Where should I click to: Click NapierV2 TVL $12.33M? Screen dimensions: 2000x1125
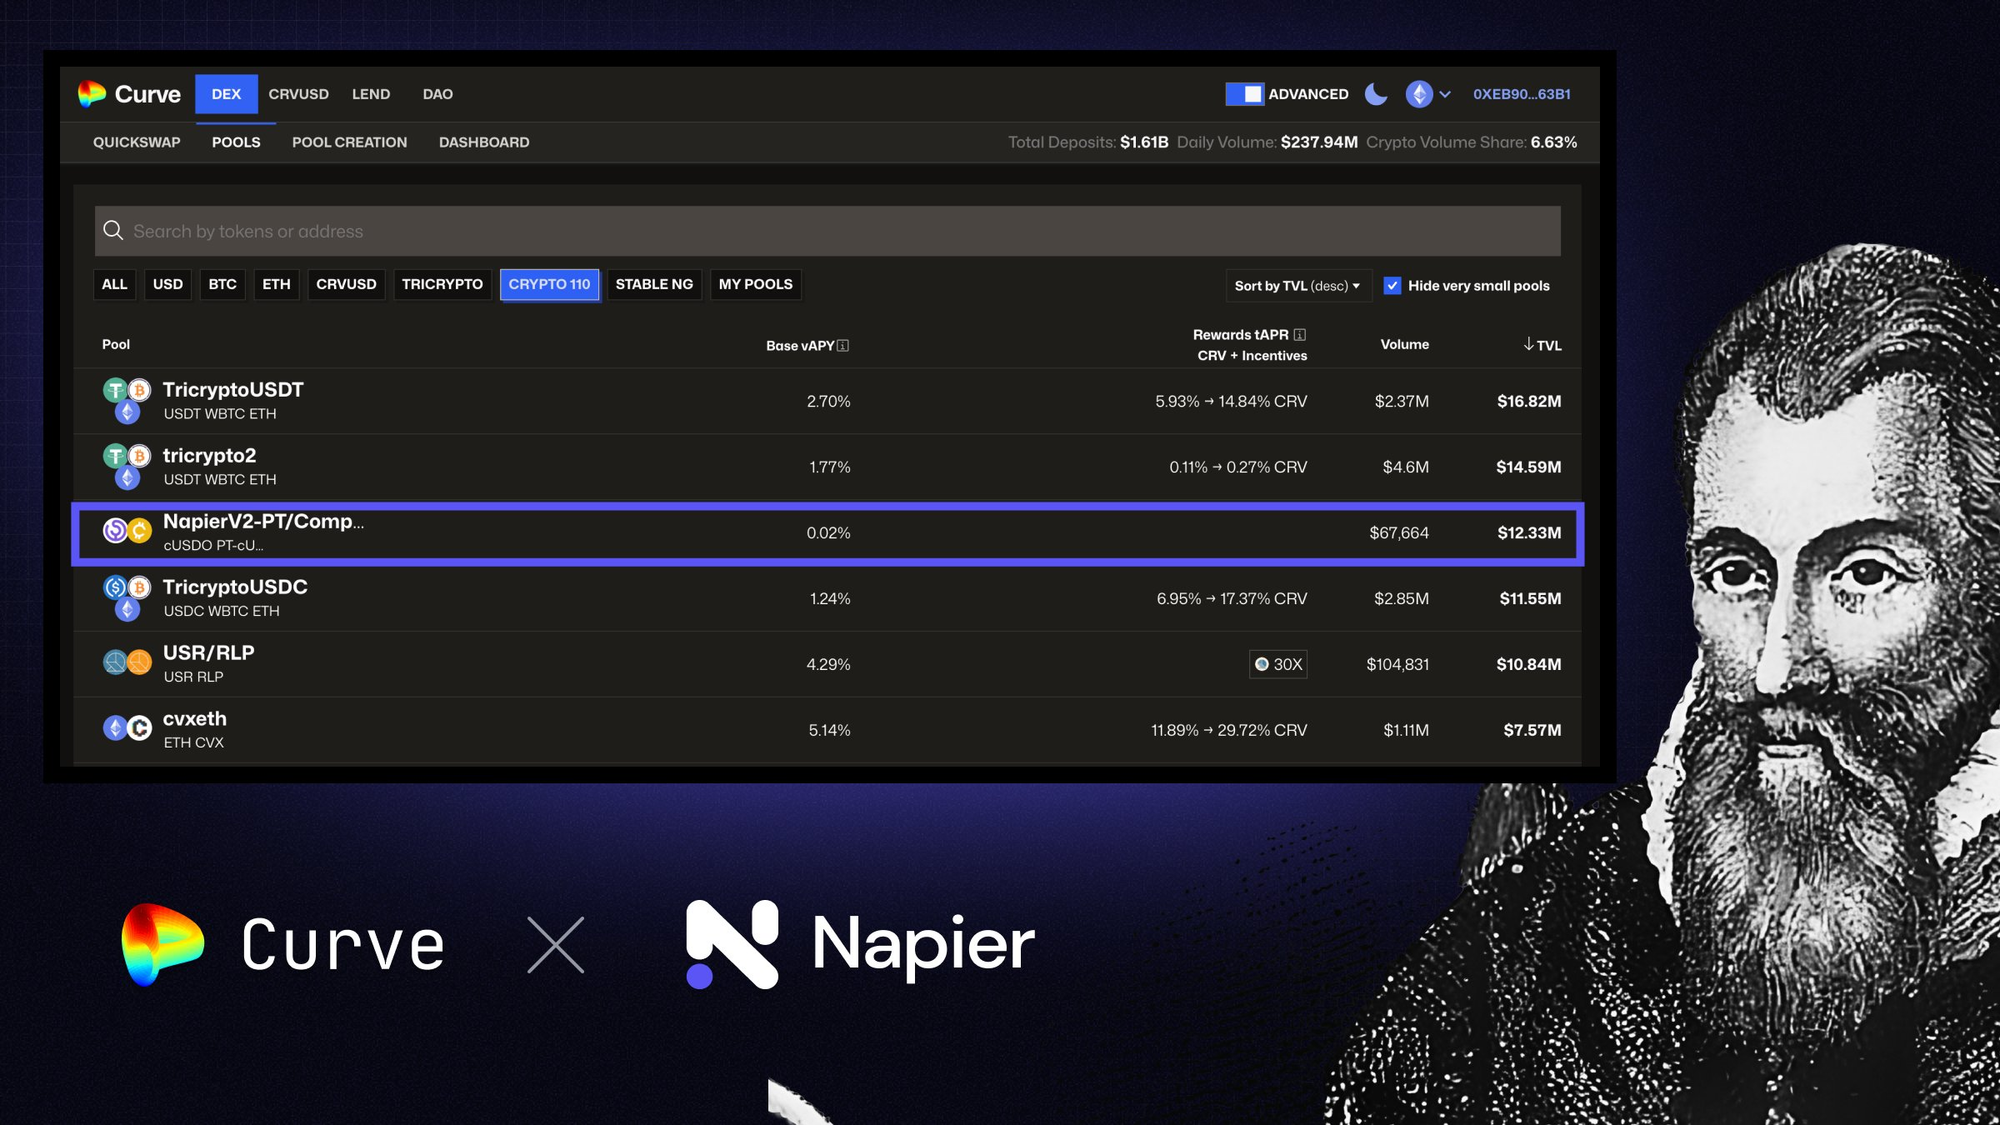coord(1529,533)
